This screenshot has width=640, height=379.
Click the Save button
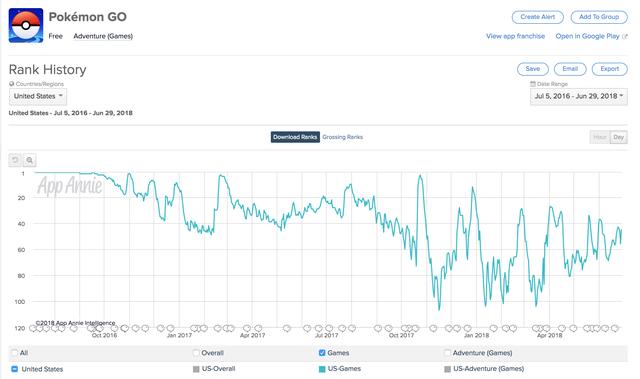533,69
